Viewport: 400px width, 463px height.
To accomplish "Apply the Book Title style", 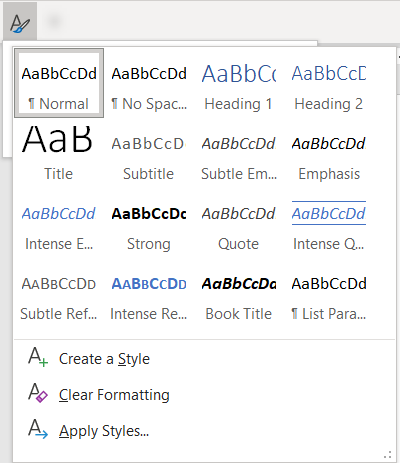I will [239, 293].
